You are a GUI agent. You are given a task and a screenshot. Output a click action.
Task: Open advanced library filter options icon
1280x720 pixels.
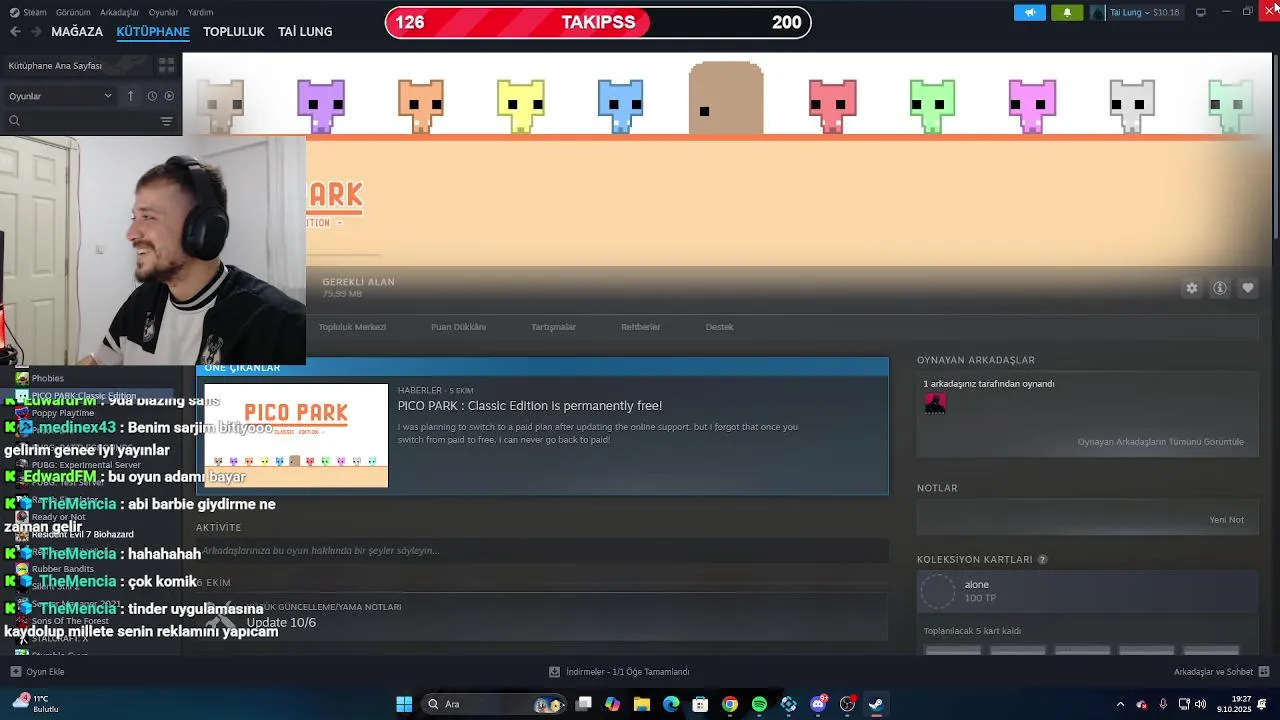(166, 121)
